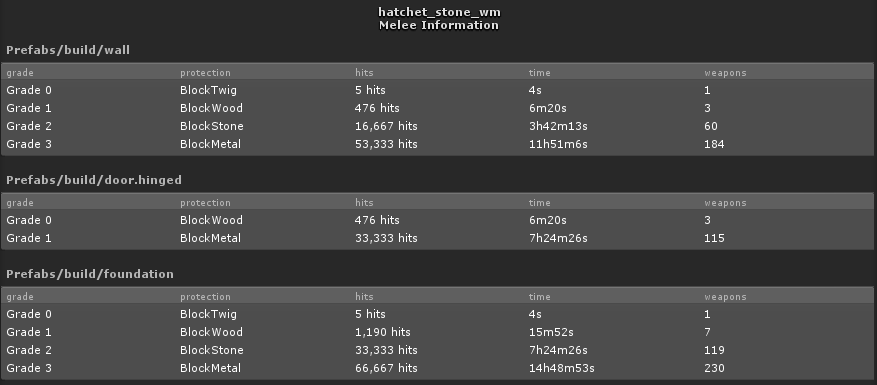
Task: Click the 14h48m53s time value
Action: (562, 368)
